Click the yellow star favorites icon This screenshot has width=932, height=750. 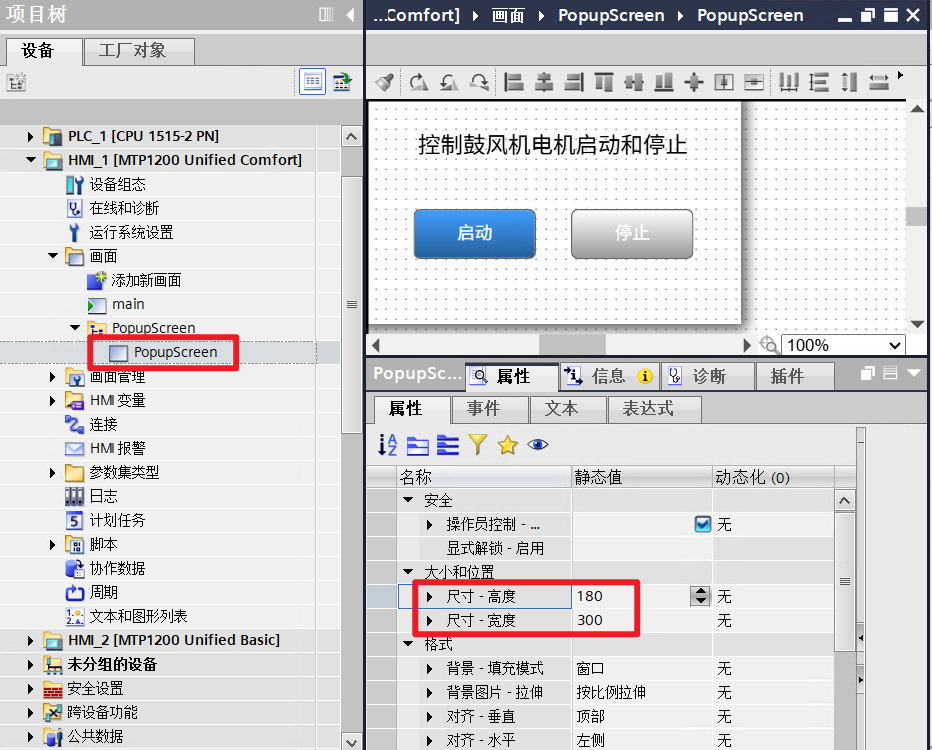507,445
